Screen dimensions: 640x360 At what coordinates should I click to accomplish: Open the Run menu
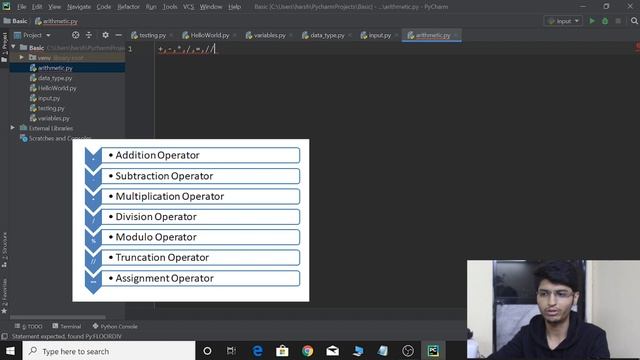[151, 7]
